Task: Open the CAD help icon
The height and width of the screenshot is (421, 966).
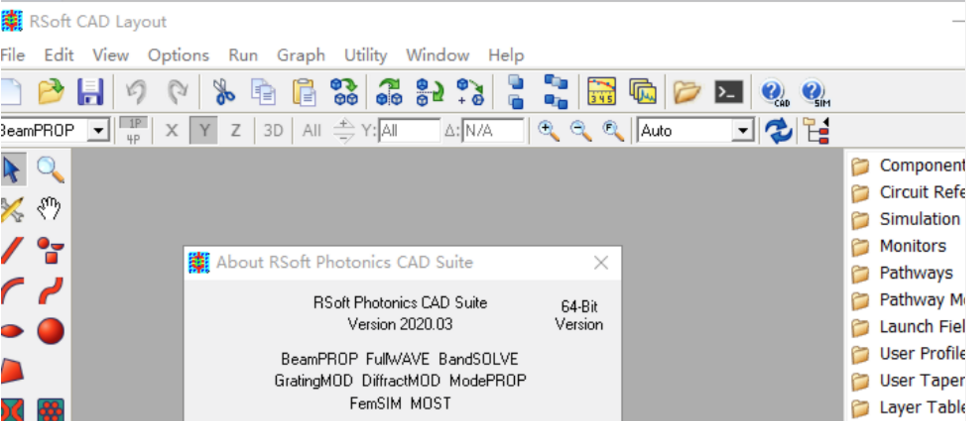Action: [773, 92]
